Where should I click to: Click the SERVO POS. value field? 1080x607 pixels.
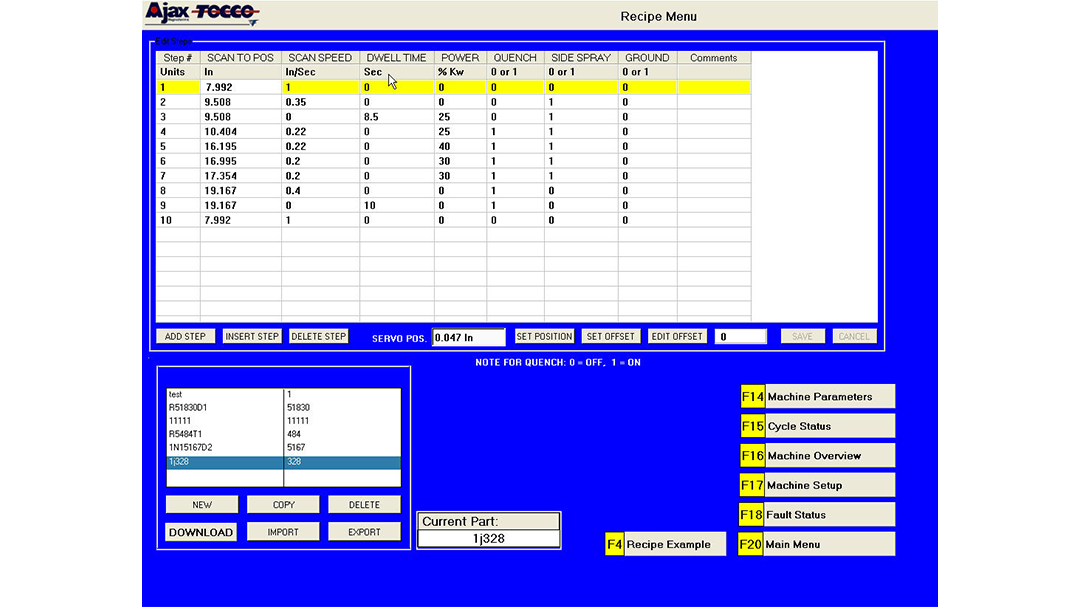click(x=469, y=338)
